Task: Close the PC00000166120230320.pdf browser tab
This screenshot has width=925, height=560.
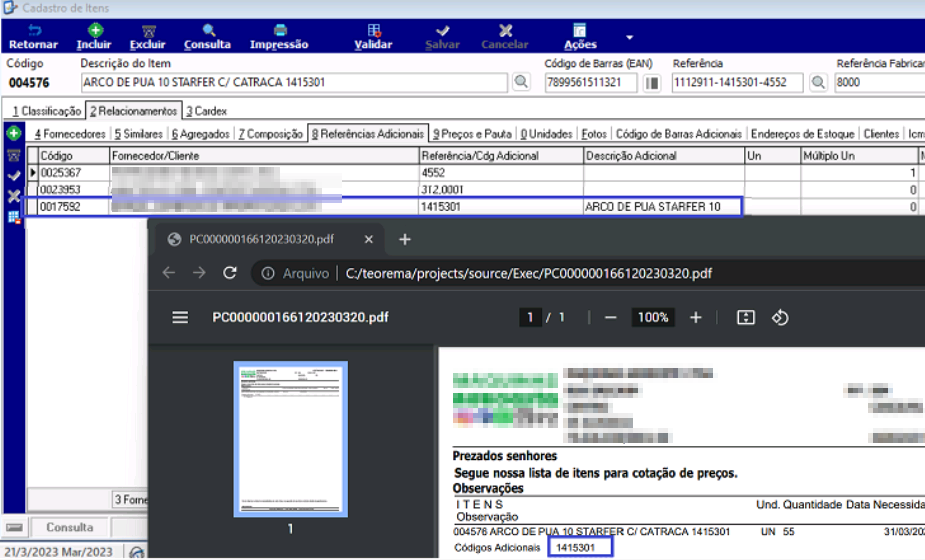Action: tap(369, 239)
